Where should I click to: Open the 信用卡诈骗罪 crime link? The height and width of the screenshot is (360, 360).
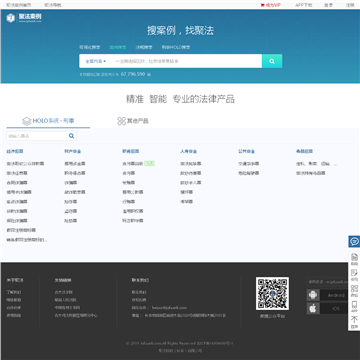point(19,192)
